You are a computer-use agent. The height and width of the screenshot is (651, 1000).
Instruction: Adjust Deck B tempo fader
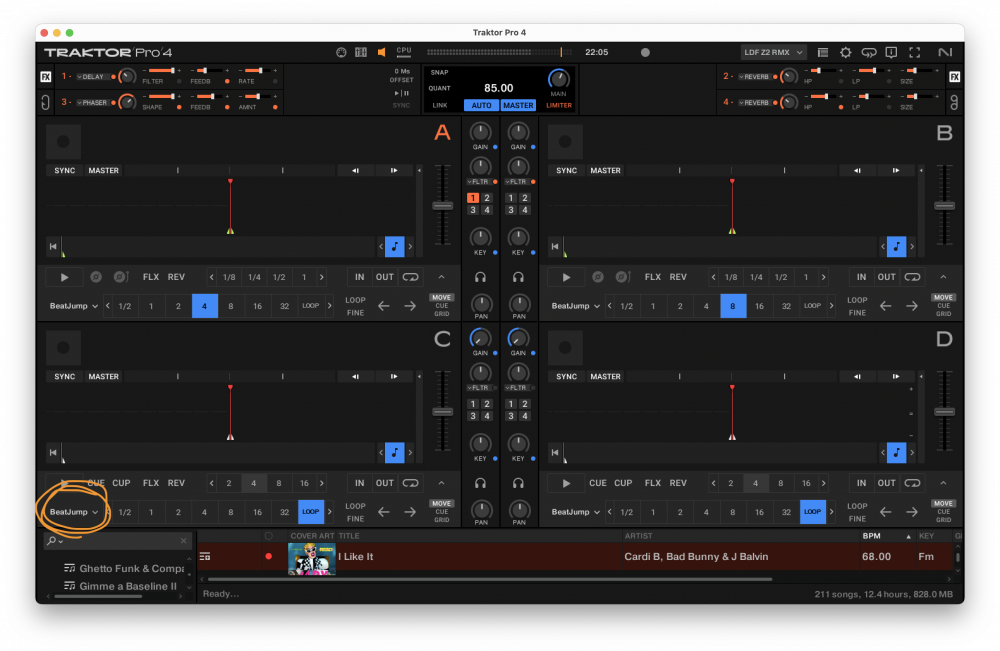pyautogui.click(x=944, y=205)
